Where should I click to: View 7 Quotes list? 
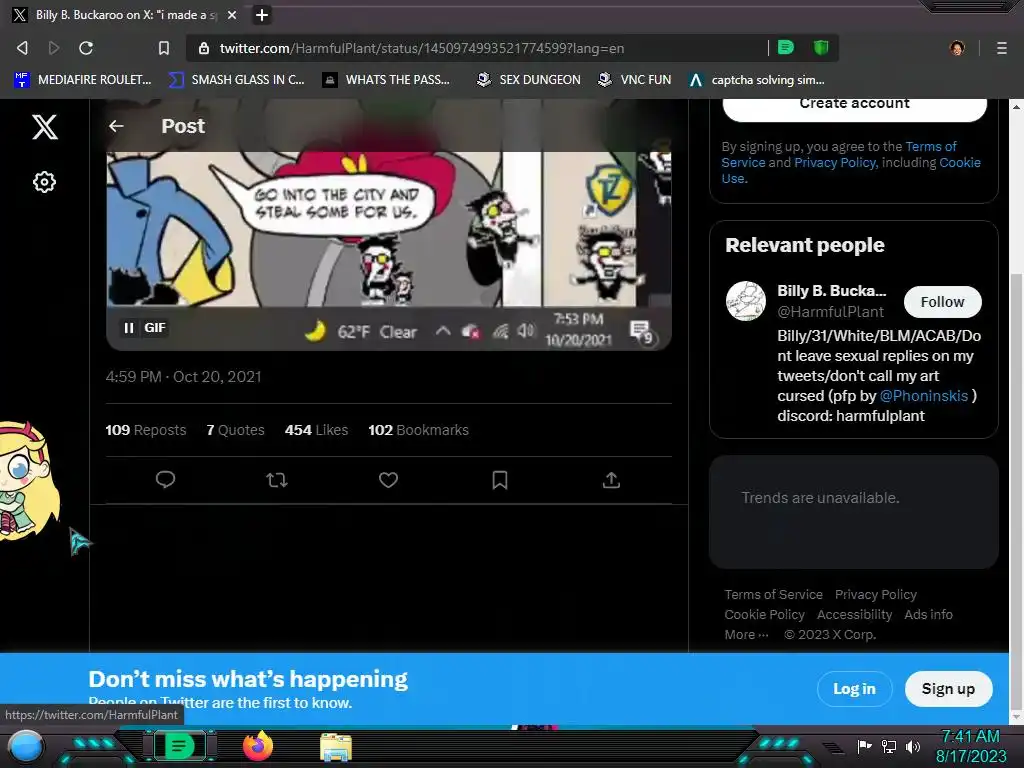tap(235, 430)
